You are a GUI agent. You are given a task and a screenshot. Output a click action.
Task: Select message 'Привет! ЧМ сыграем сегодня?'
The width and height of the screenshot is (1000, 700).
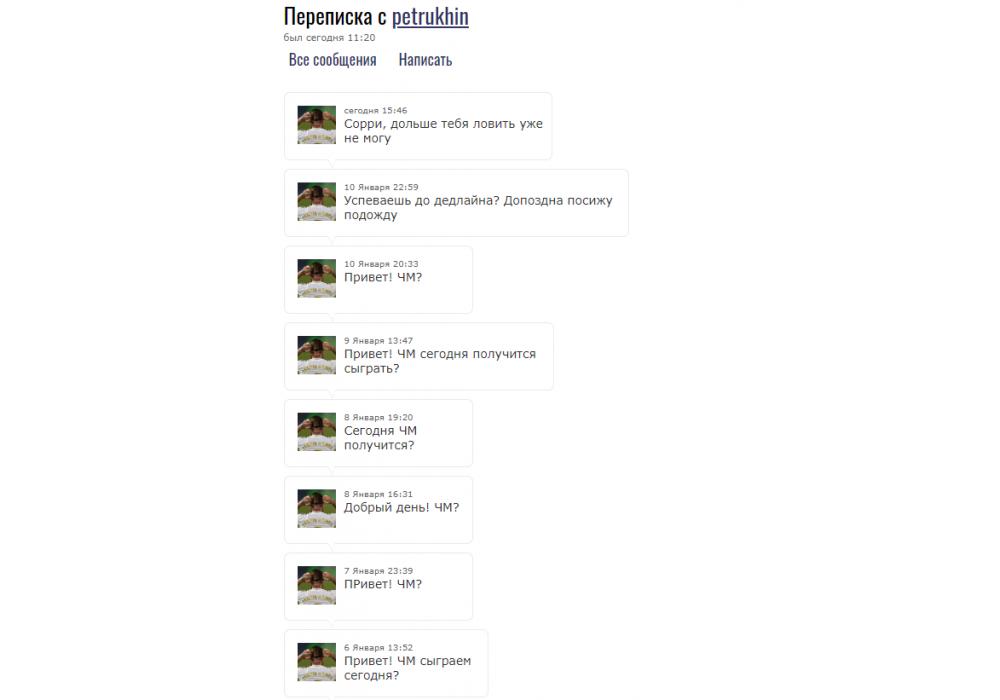pos(408,667)
